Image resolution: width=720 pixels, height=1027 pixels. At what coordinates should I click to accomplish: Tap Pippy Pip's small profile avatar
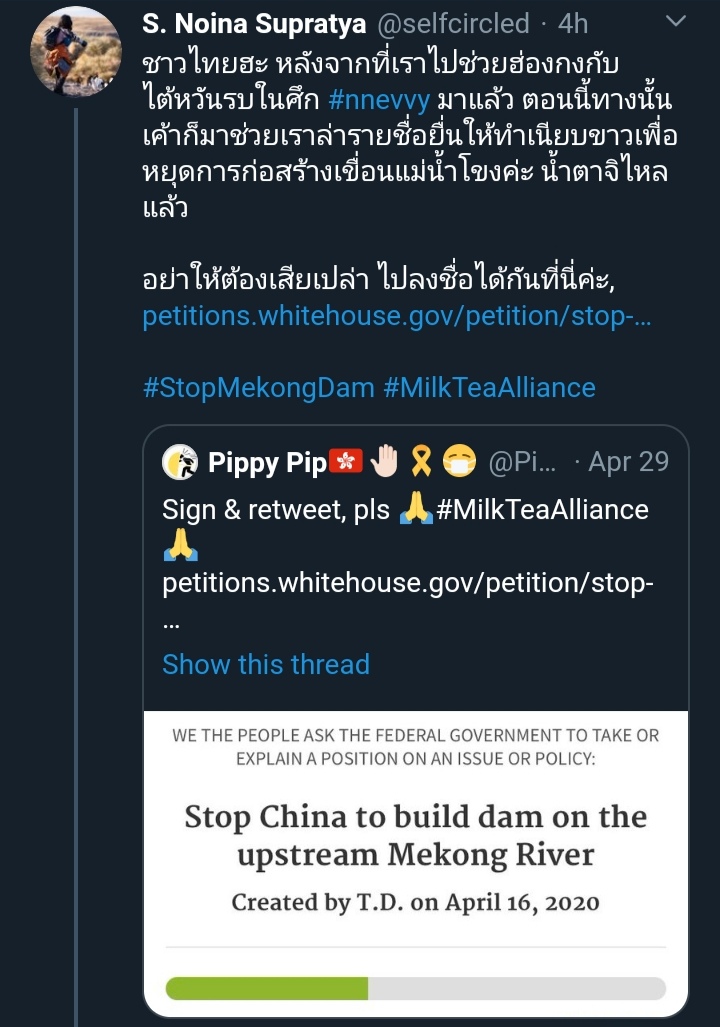pos(181,461)
